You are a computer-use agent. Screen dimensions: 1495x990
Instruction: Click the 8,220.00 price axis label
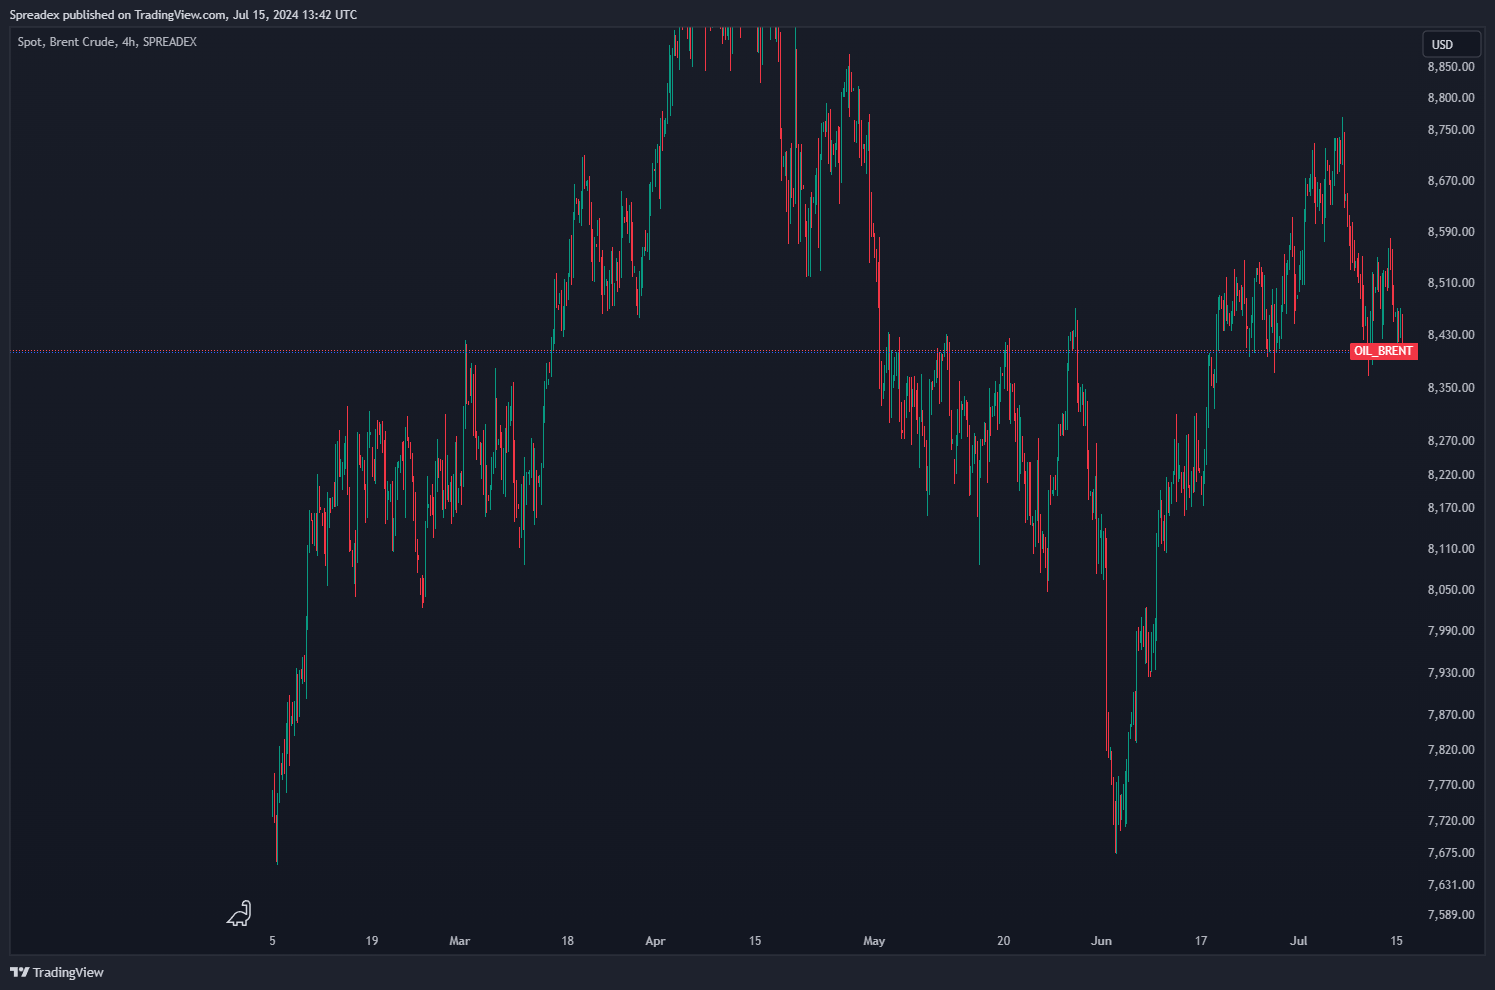tap(1451, 475)
